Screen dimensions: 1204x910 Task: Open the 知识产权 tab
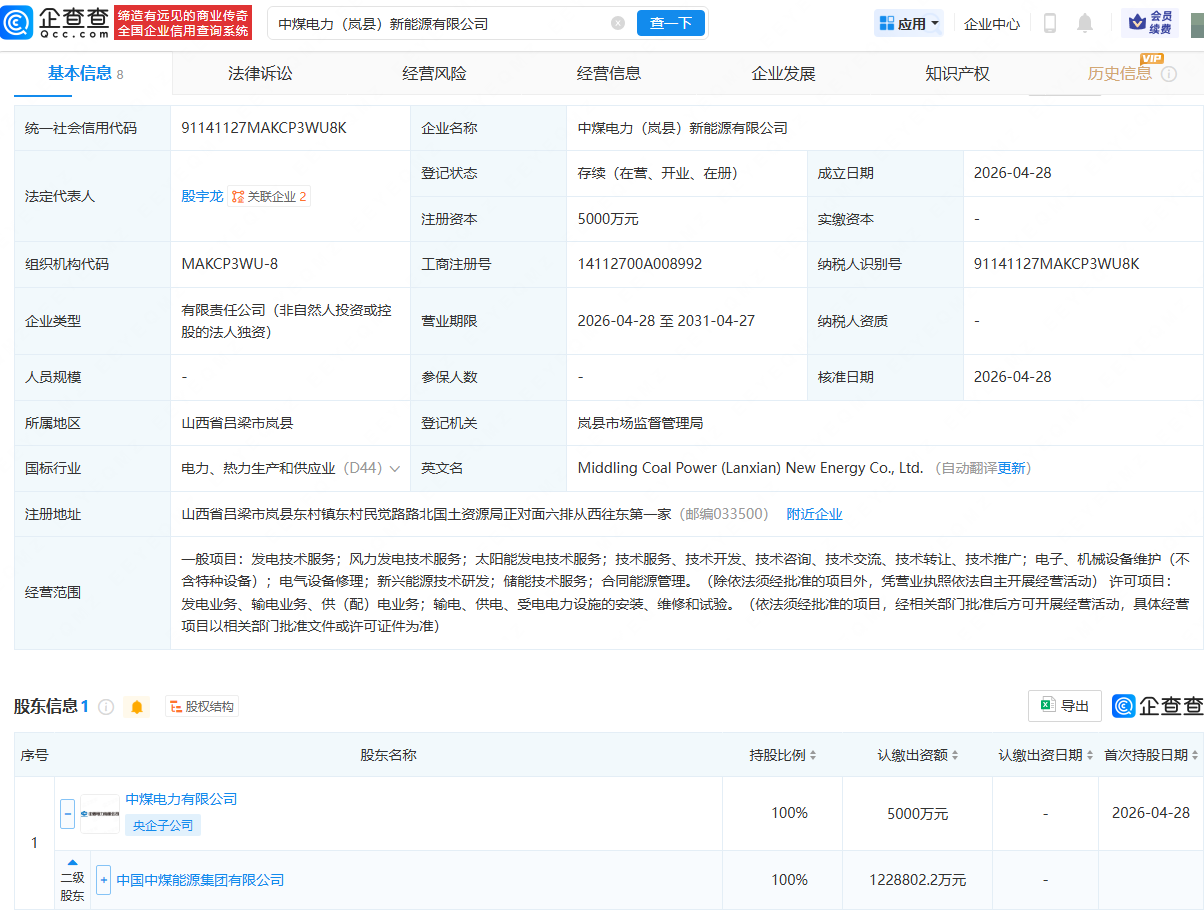(x=957, y=73)
